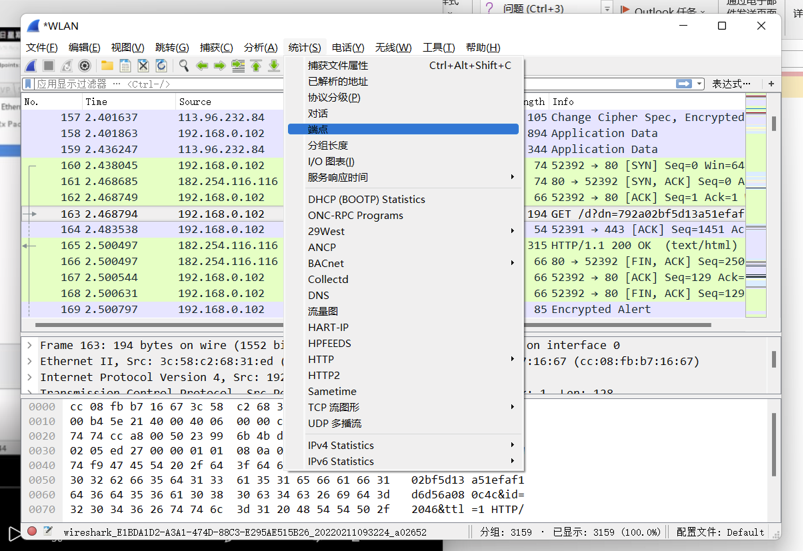Click the colored packet minimap strip
The image size is (803, 551).
coord(756,205)
